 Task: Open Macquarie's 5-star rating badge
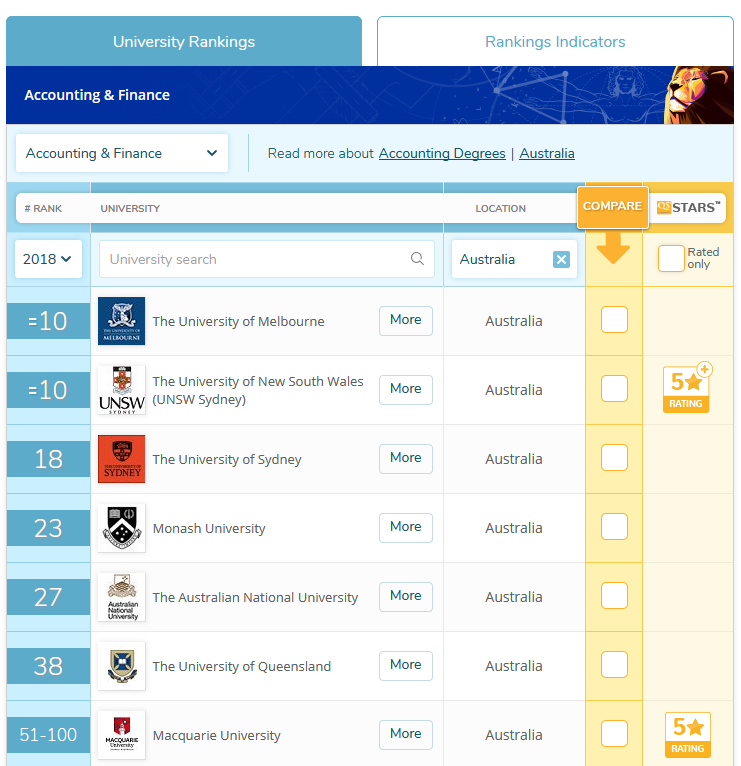(688, 734)
